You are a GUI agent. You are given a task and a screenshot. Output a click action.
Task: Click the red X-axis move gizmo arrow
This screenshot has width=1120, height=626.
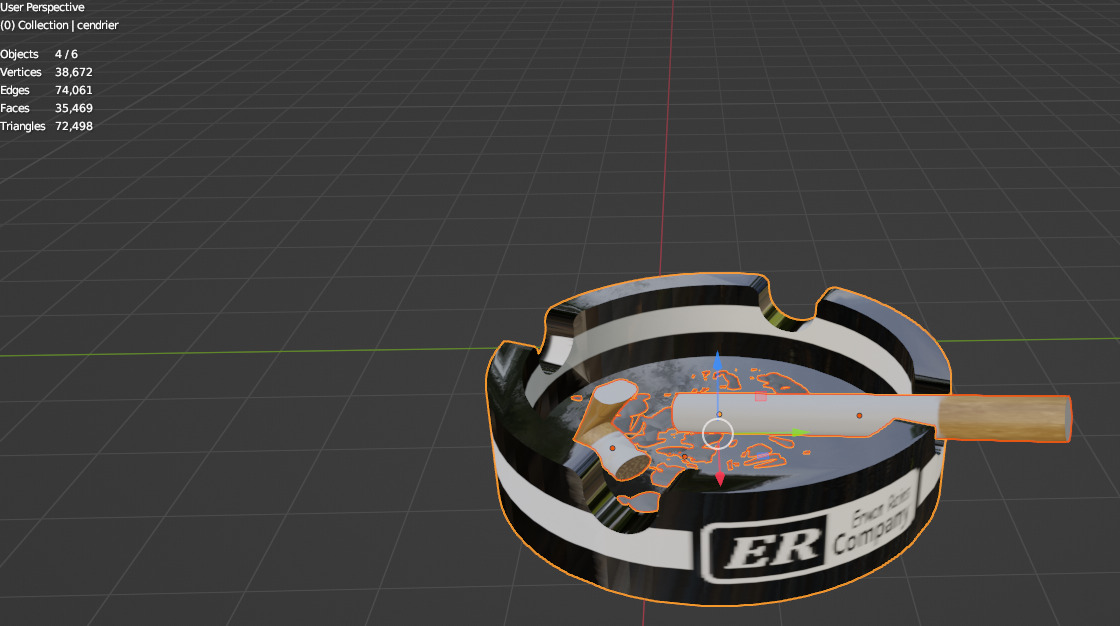(x=720, y=479)
